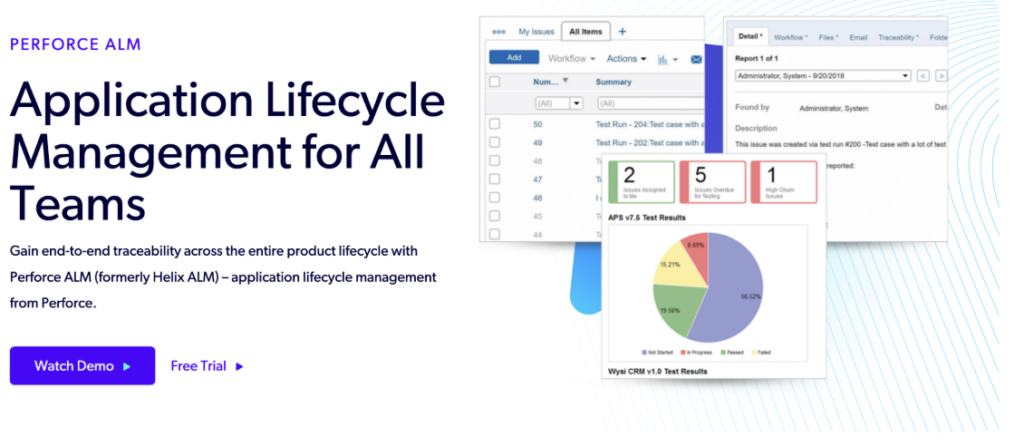Click the sort arrow on Number column
The image size is (1024, 446).
coord(566,81)
